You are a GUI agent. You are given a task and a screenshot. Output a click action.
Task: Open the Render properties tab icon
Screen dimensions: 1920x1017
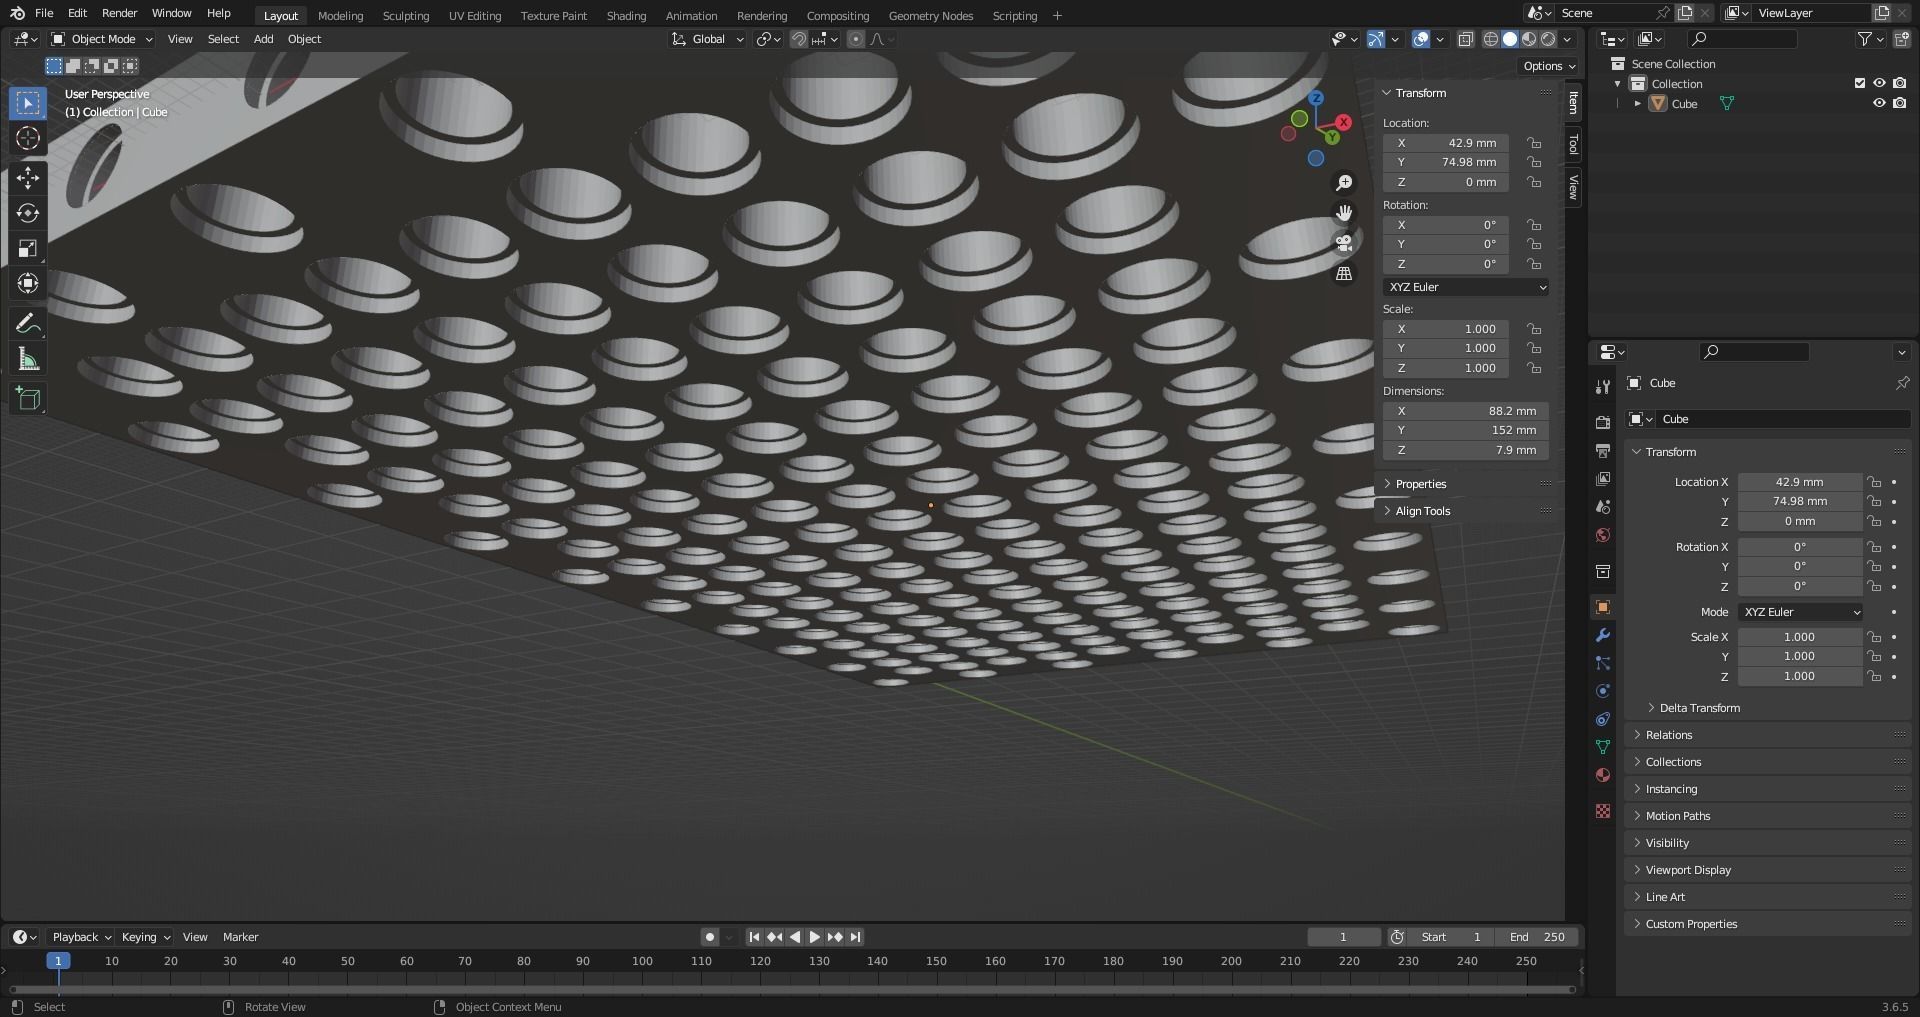tap(1603, 423)
